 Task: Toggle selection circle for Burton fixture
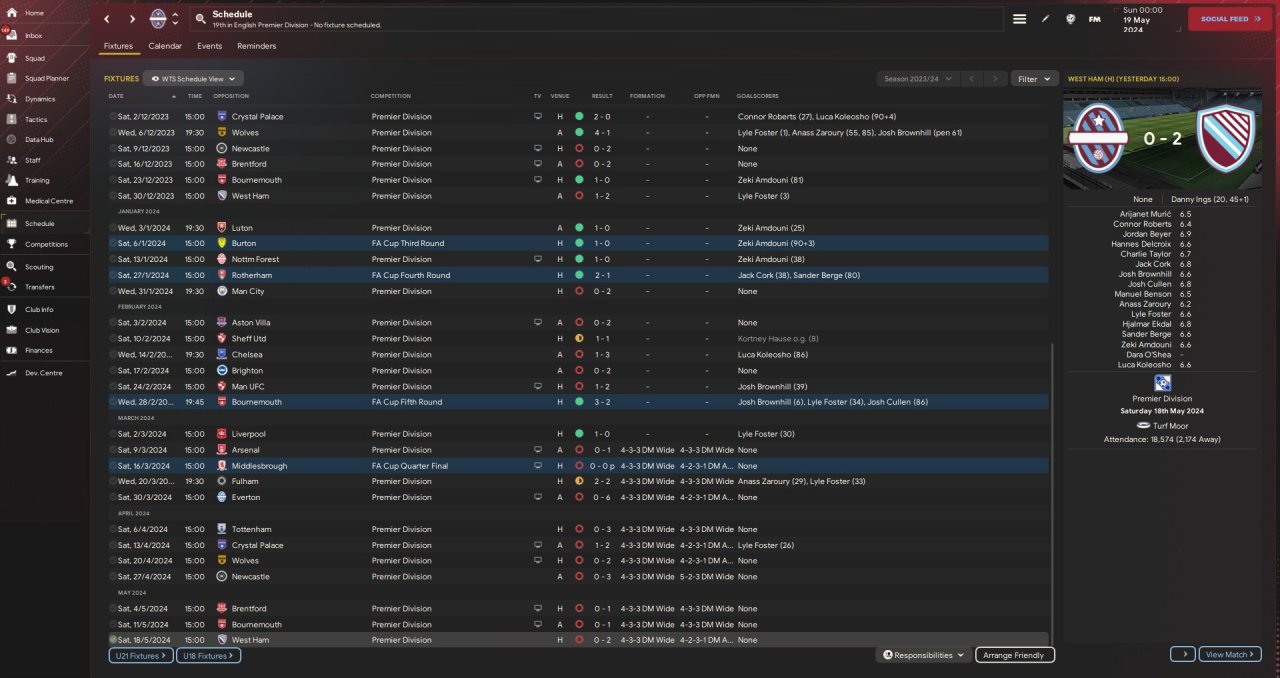[113, 243]
